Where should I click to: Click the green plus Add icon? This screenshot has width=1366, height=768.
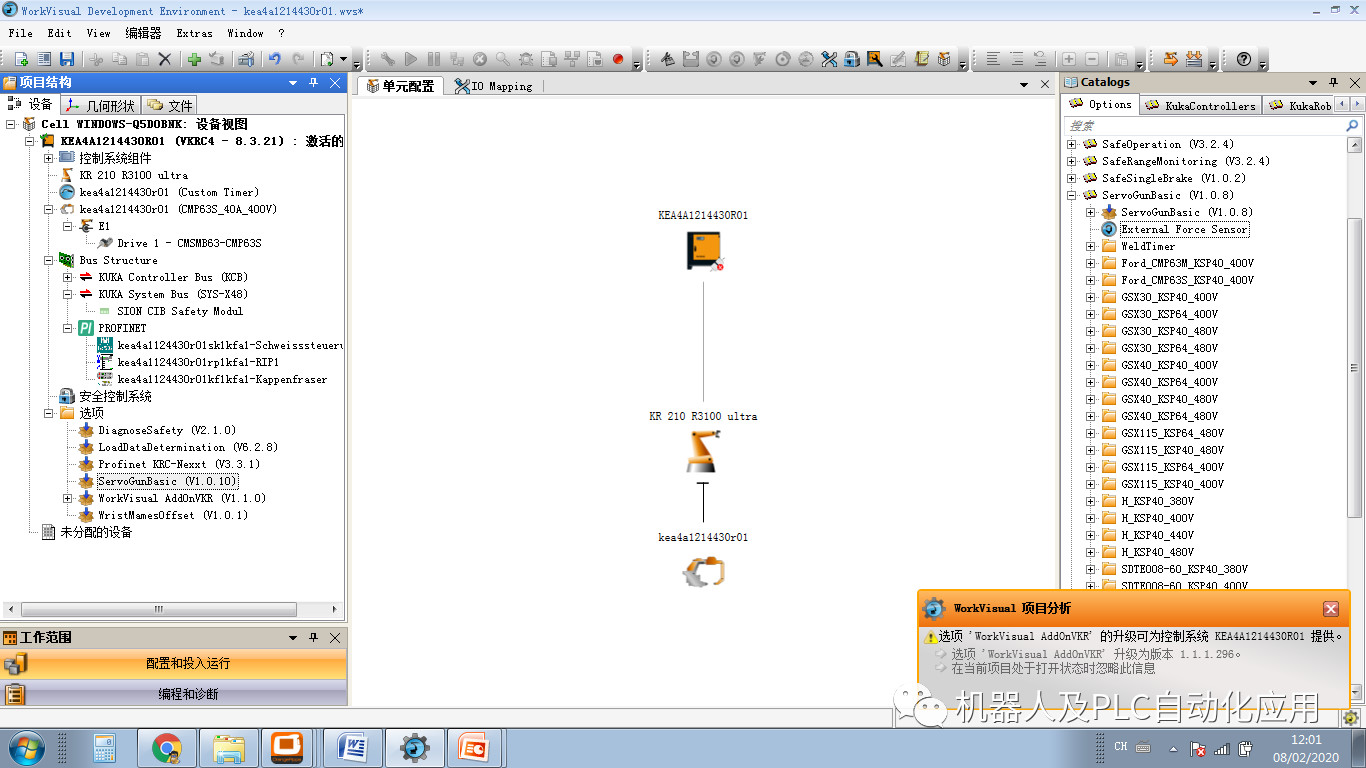point(195,59)
